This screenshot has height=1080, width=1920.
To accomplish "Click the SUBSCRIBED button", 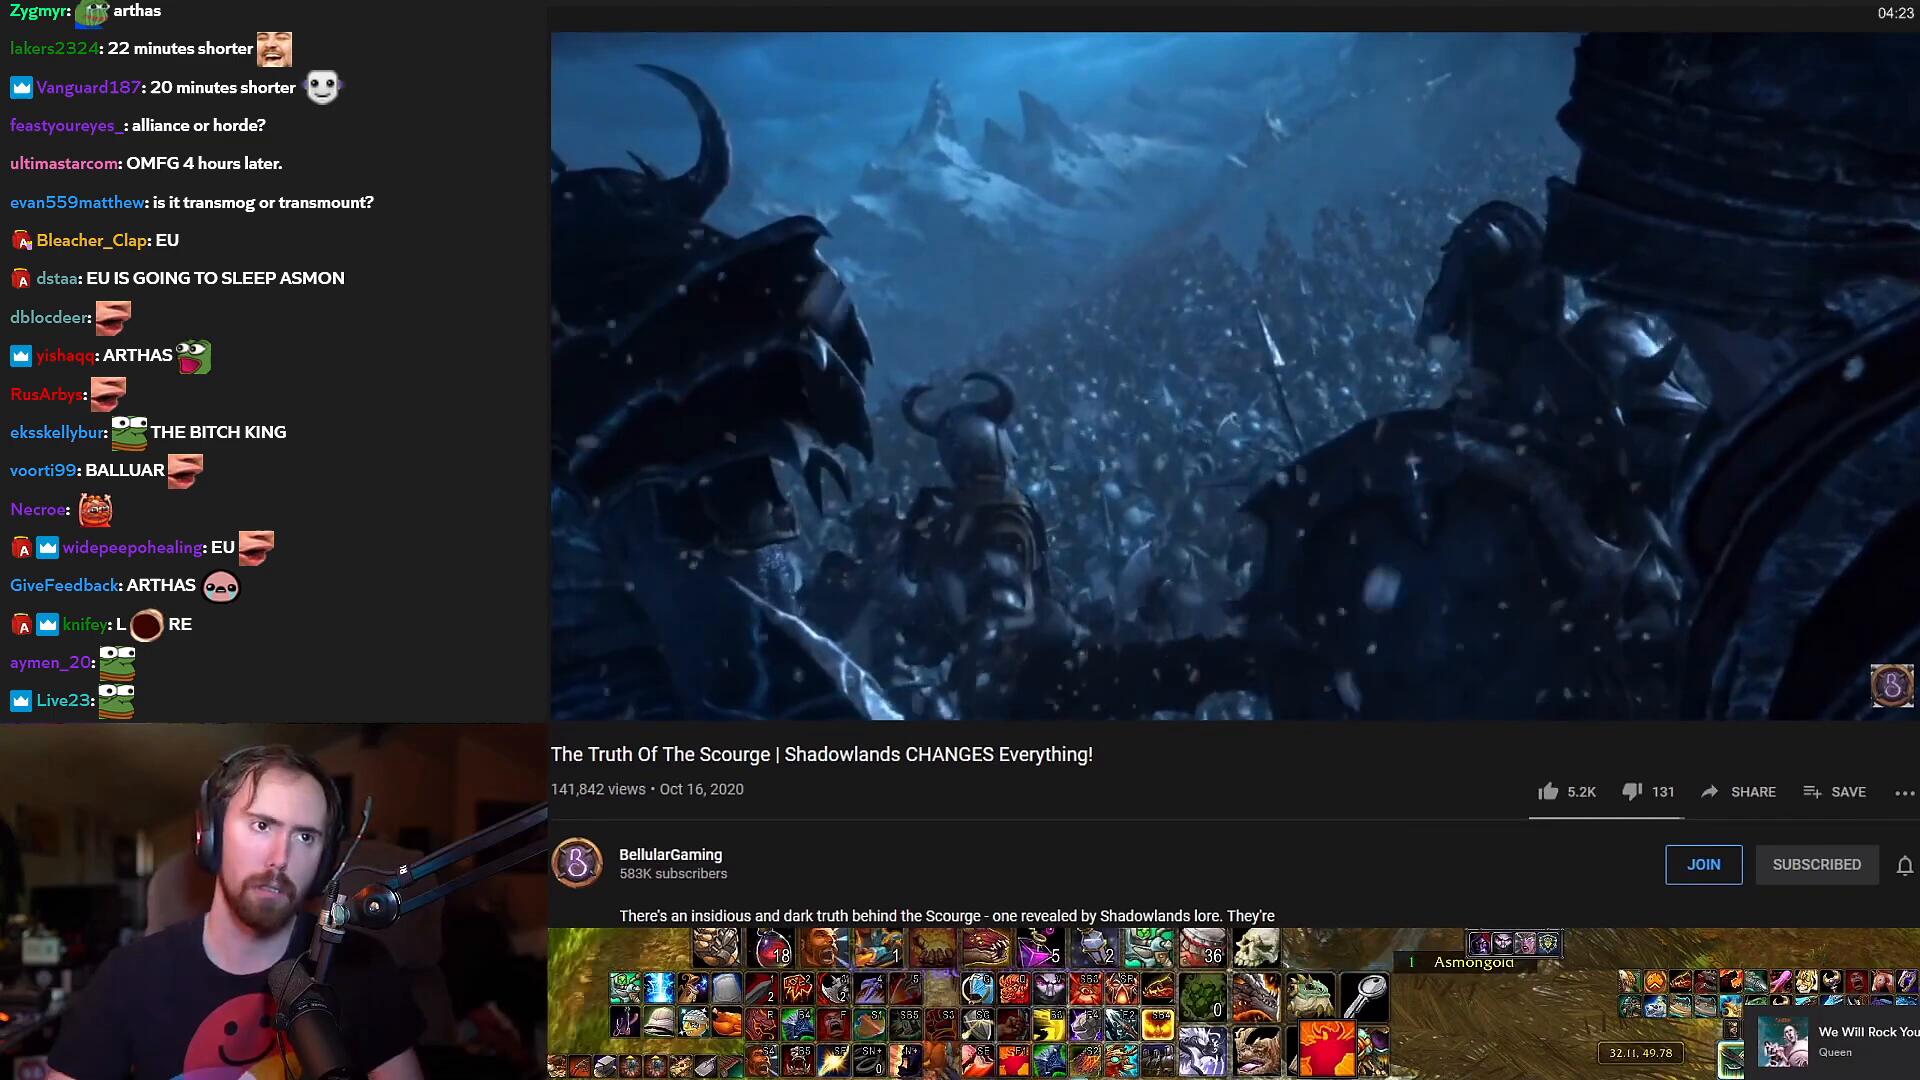I will [x=1816, y=864].
